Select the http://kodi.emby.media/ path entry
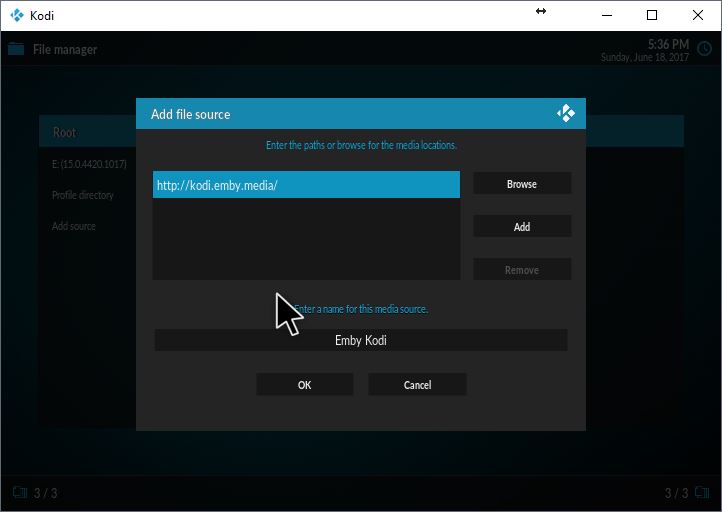The height and width of the screenshot is (512, 722). pyautogui.click(x=306, y=185)
